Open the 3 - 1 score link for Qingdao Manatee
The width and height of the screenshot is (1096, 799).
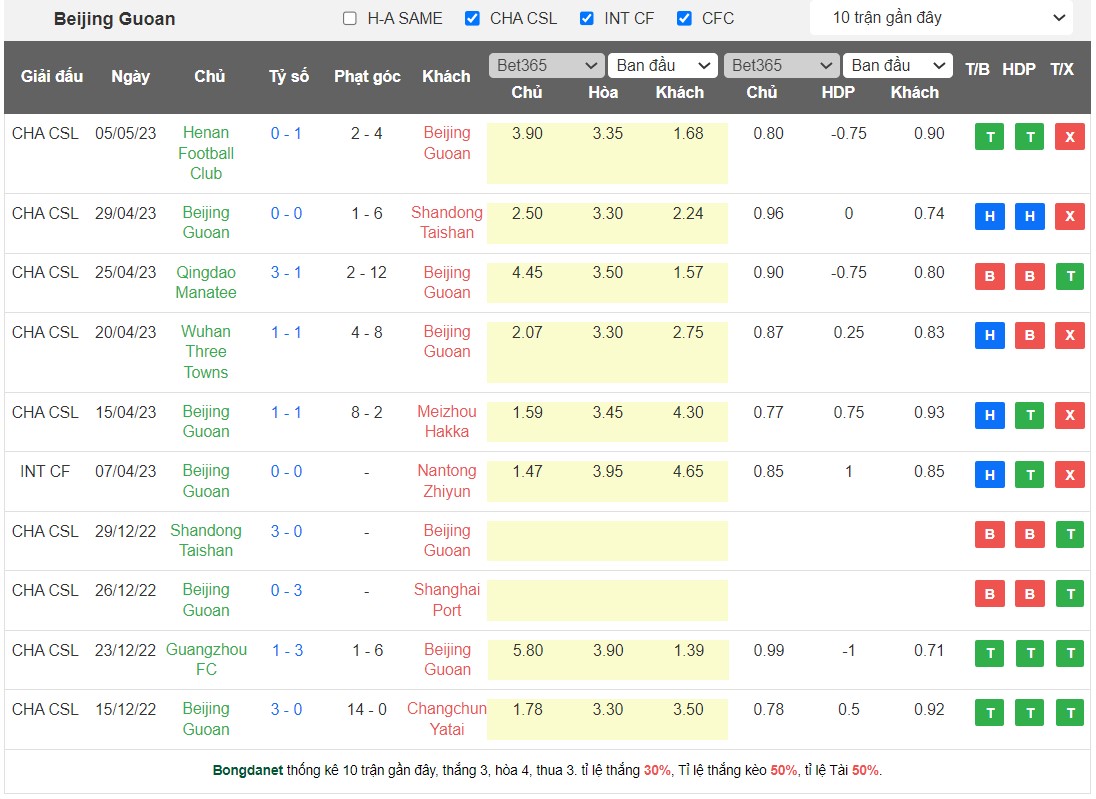pyautogui.click(x=286, y=272)
